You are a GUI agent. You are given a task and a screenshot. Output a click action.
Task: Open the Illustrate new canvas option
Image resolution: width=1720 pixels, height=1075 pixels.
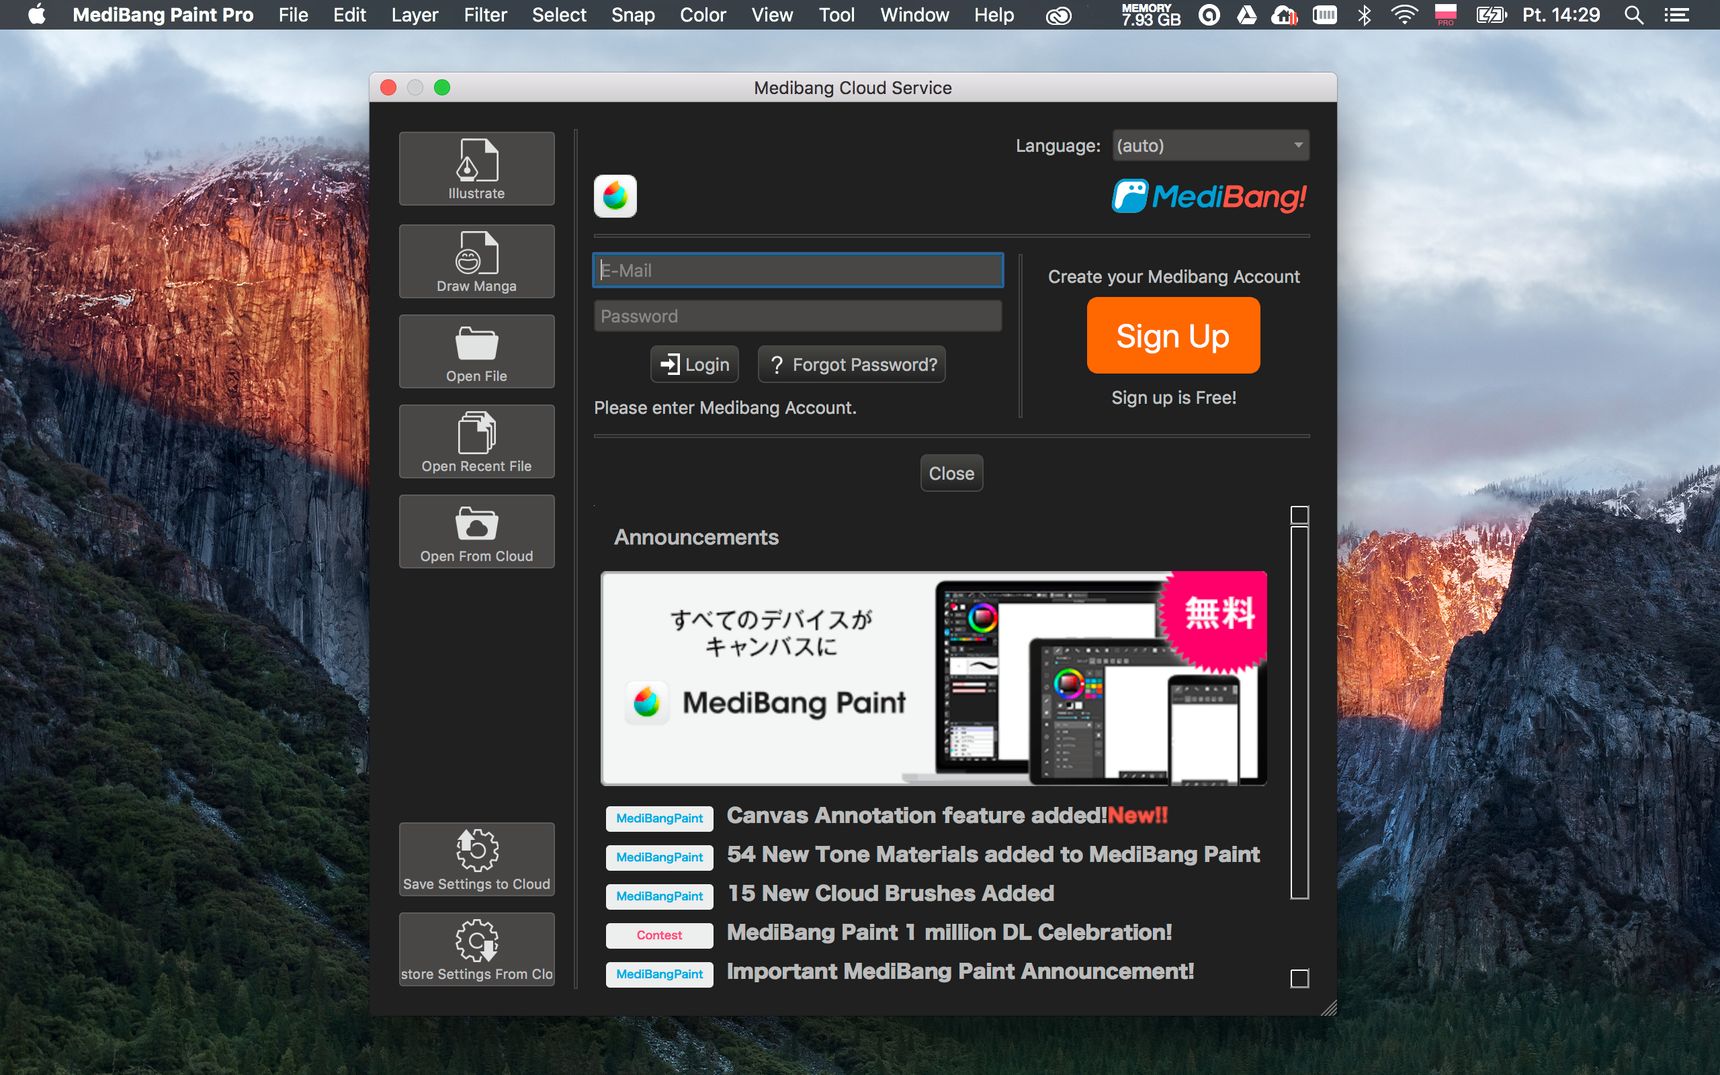point(477,168)
